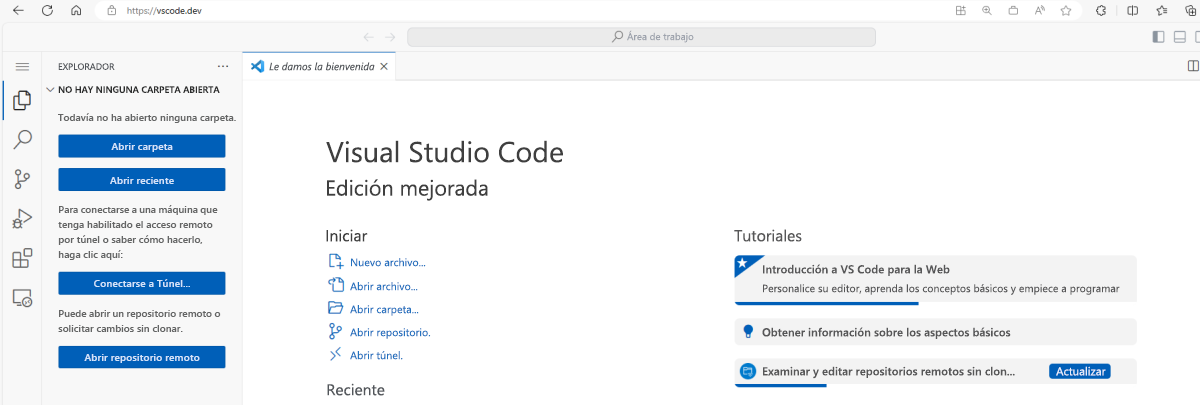The width and height of the screenshot is (1200, 405).
Task: Click 'Abrir repositorio remoto' button
Action: tap(141, 357)
